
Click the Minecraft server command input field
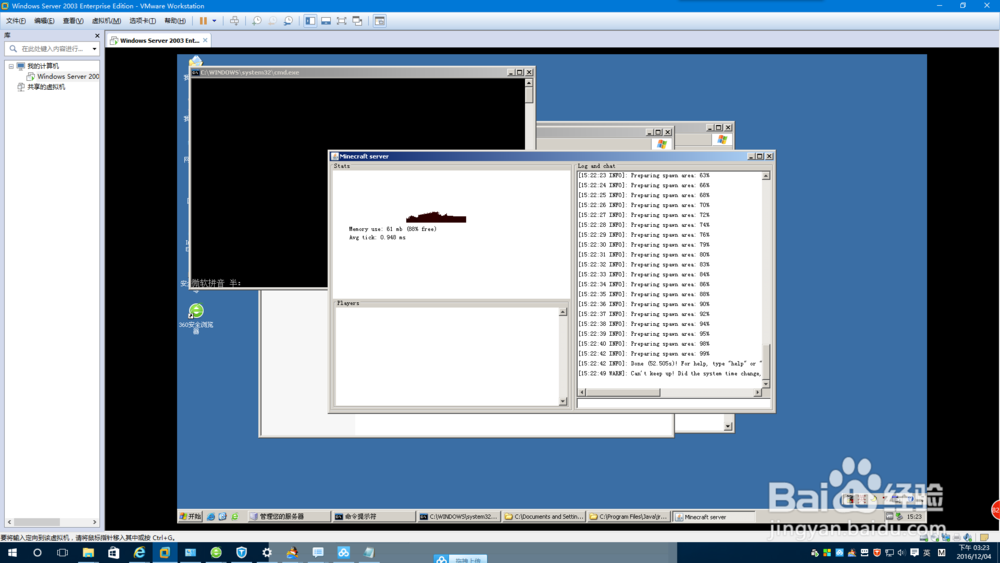click(673, 403)
